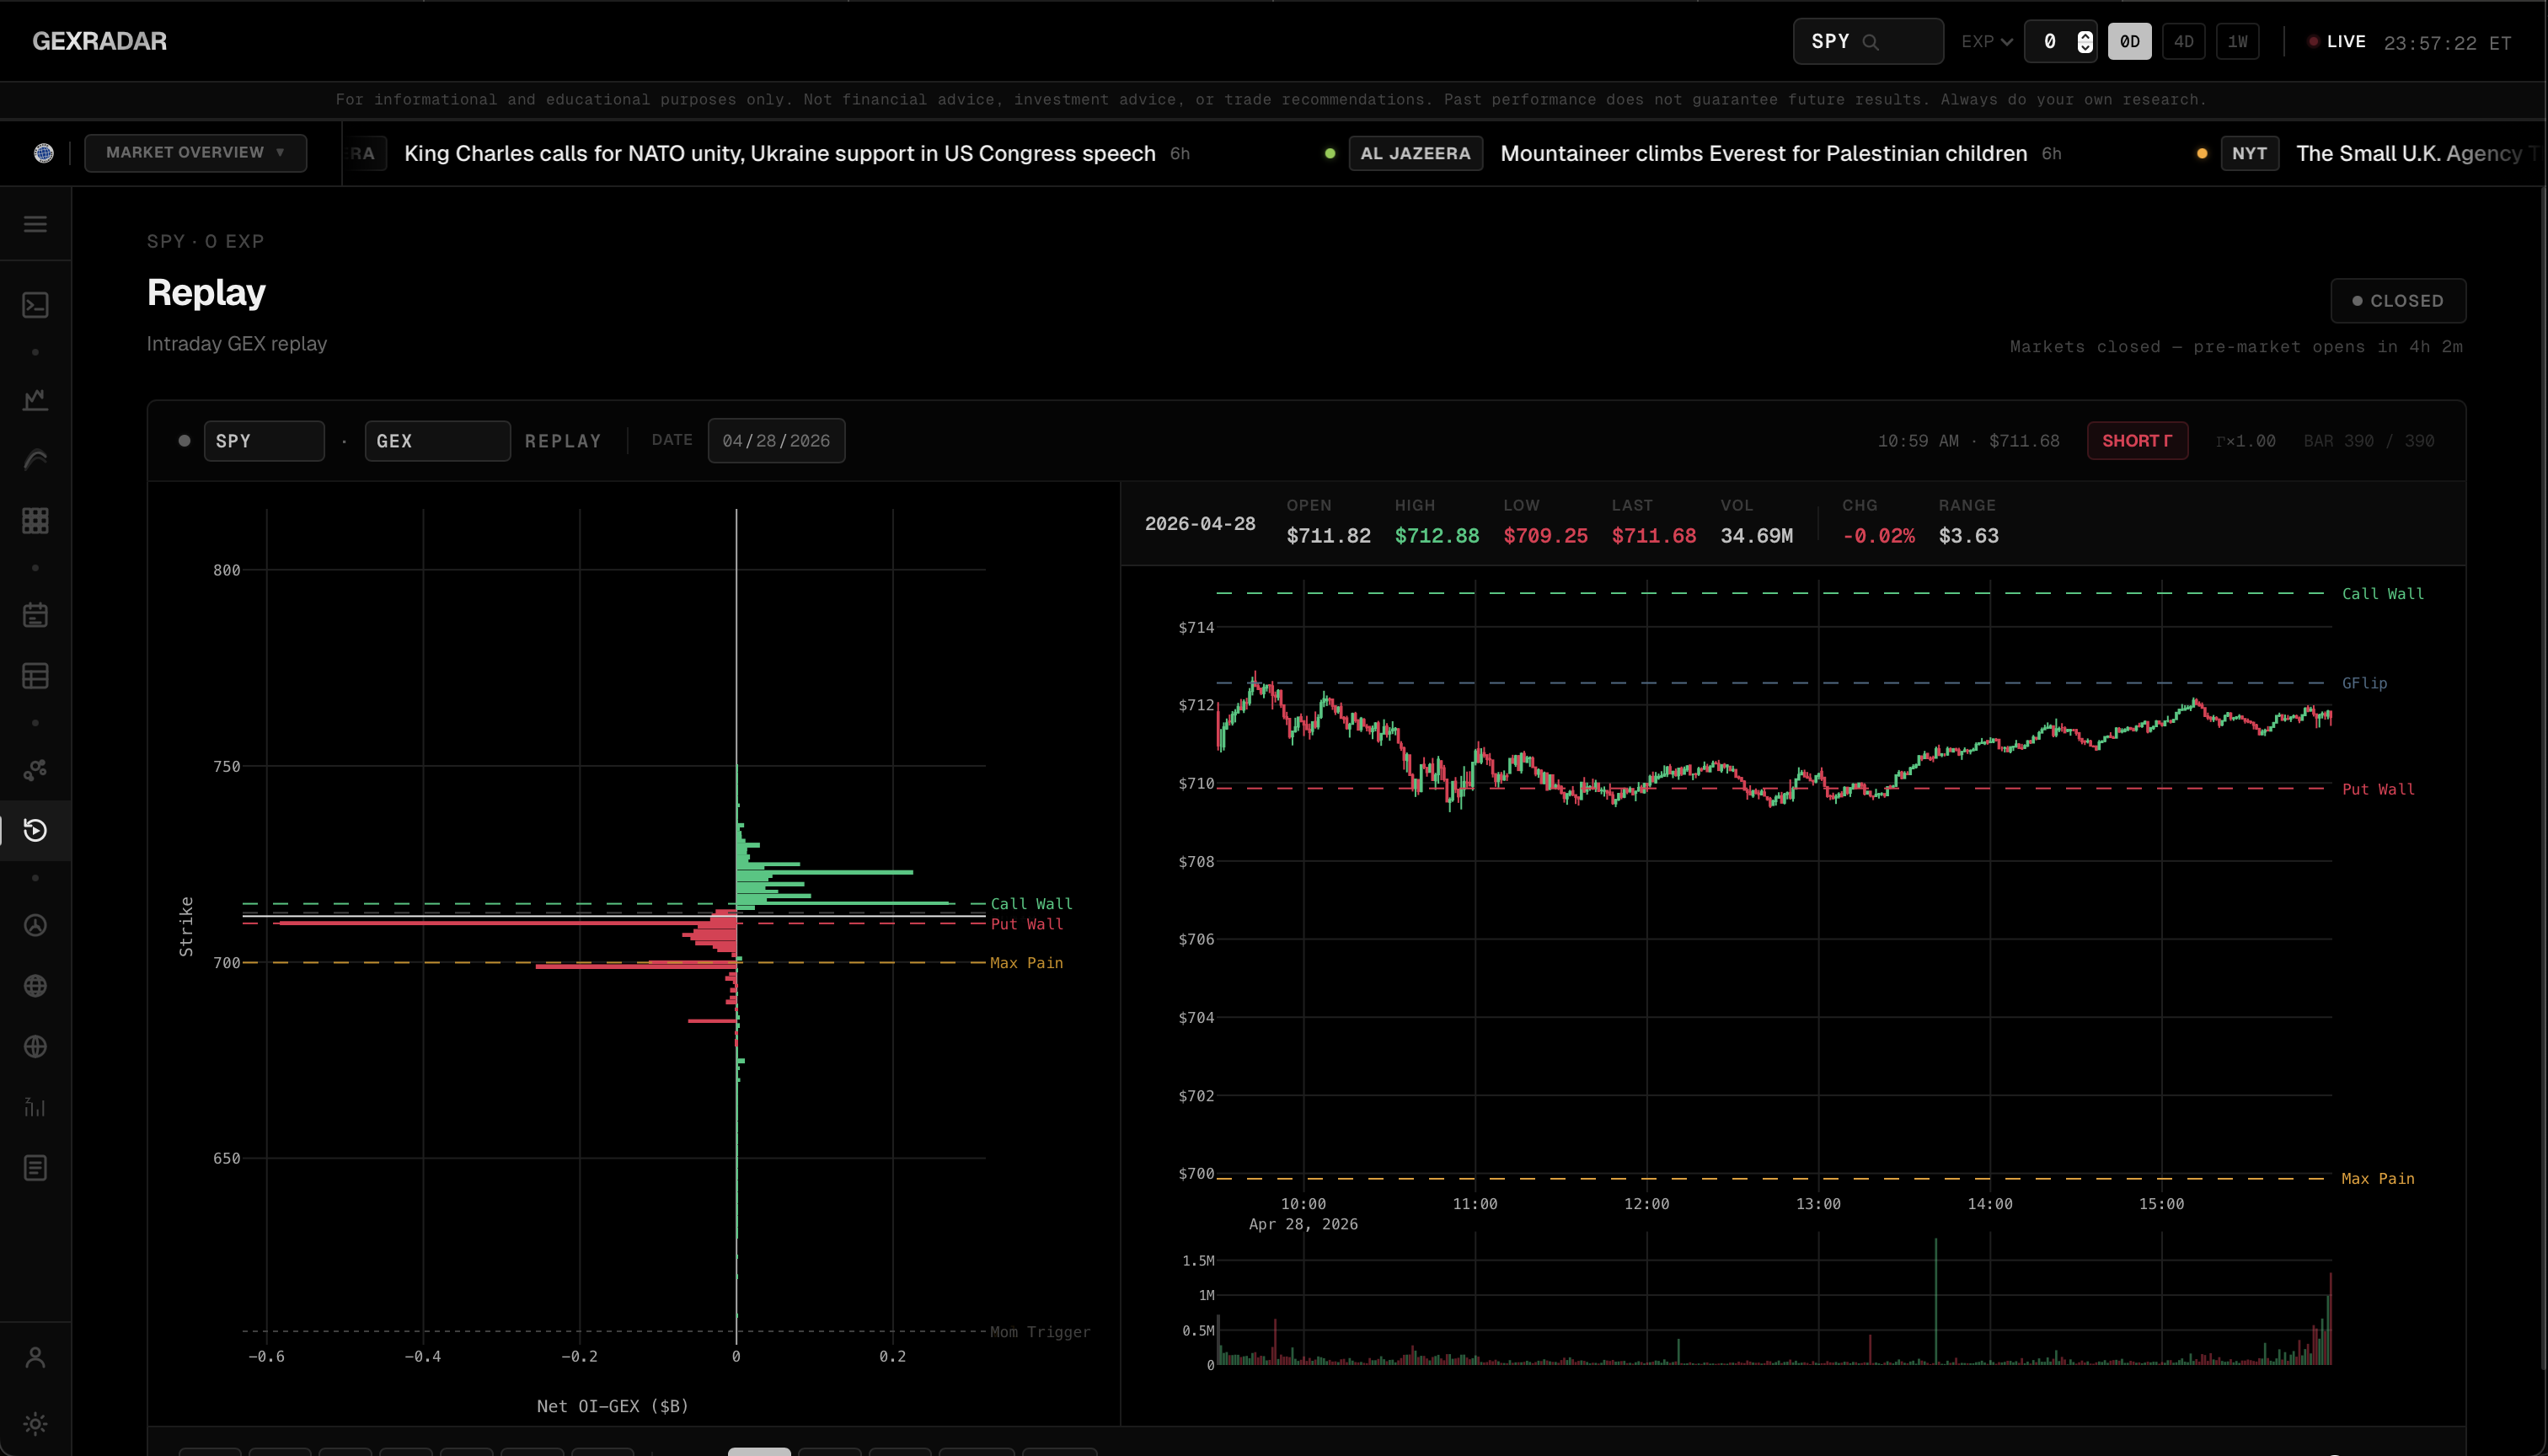Adjust the expiration count stepper arrows
Image resolution: width=2548 pixels, height=1456 pixels.
point(2084,42)
